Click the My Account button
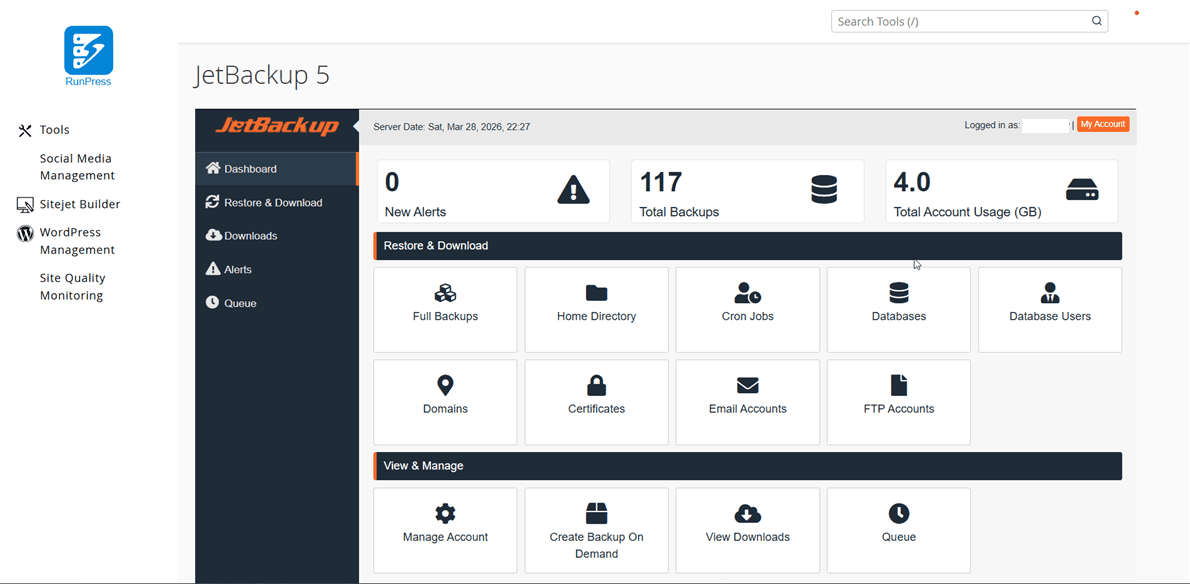The height and width of the screenshot is (584, 1190). click(x=1103, y=124)
